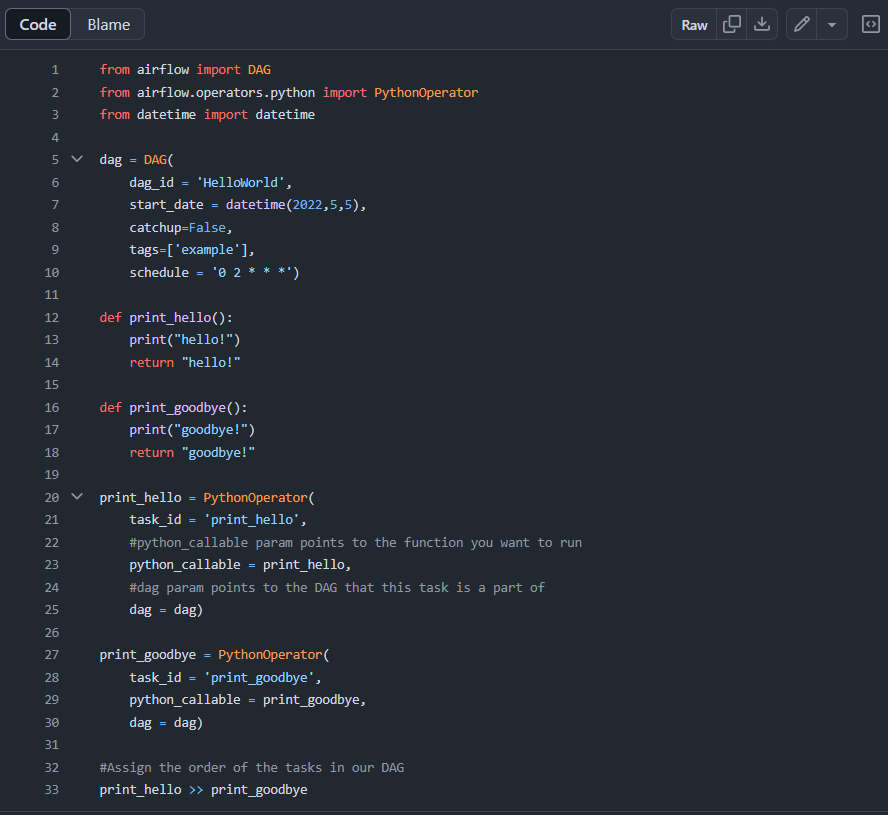
Task: Select line number 1 with the airflow import
Action: click(x=55, y=69)
